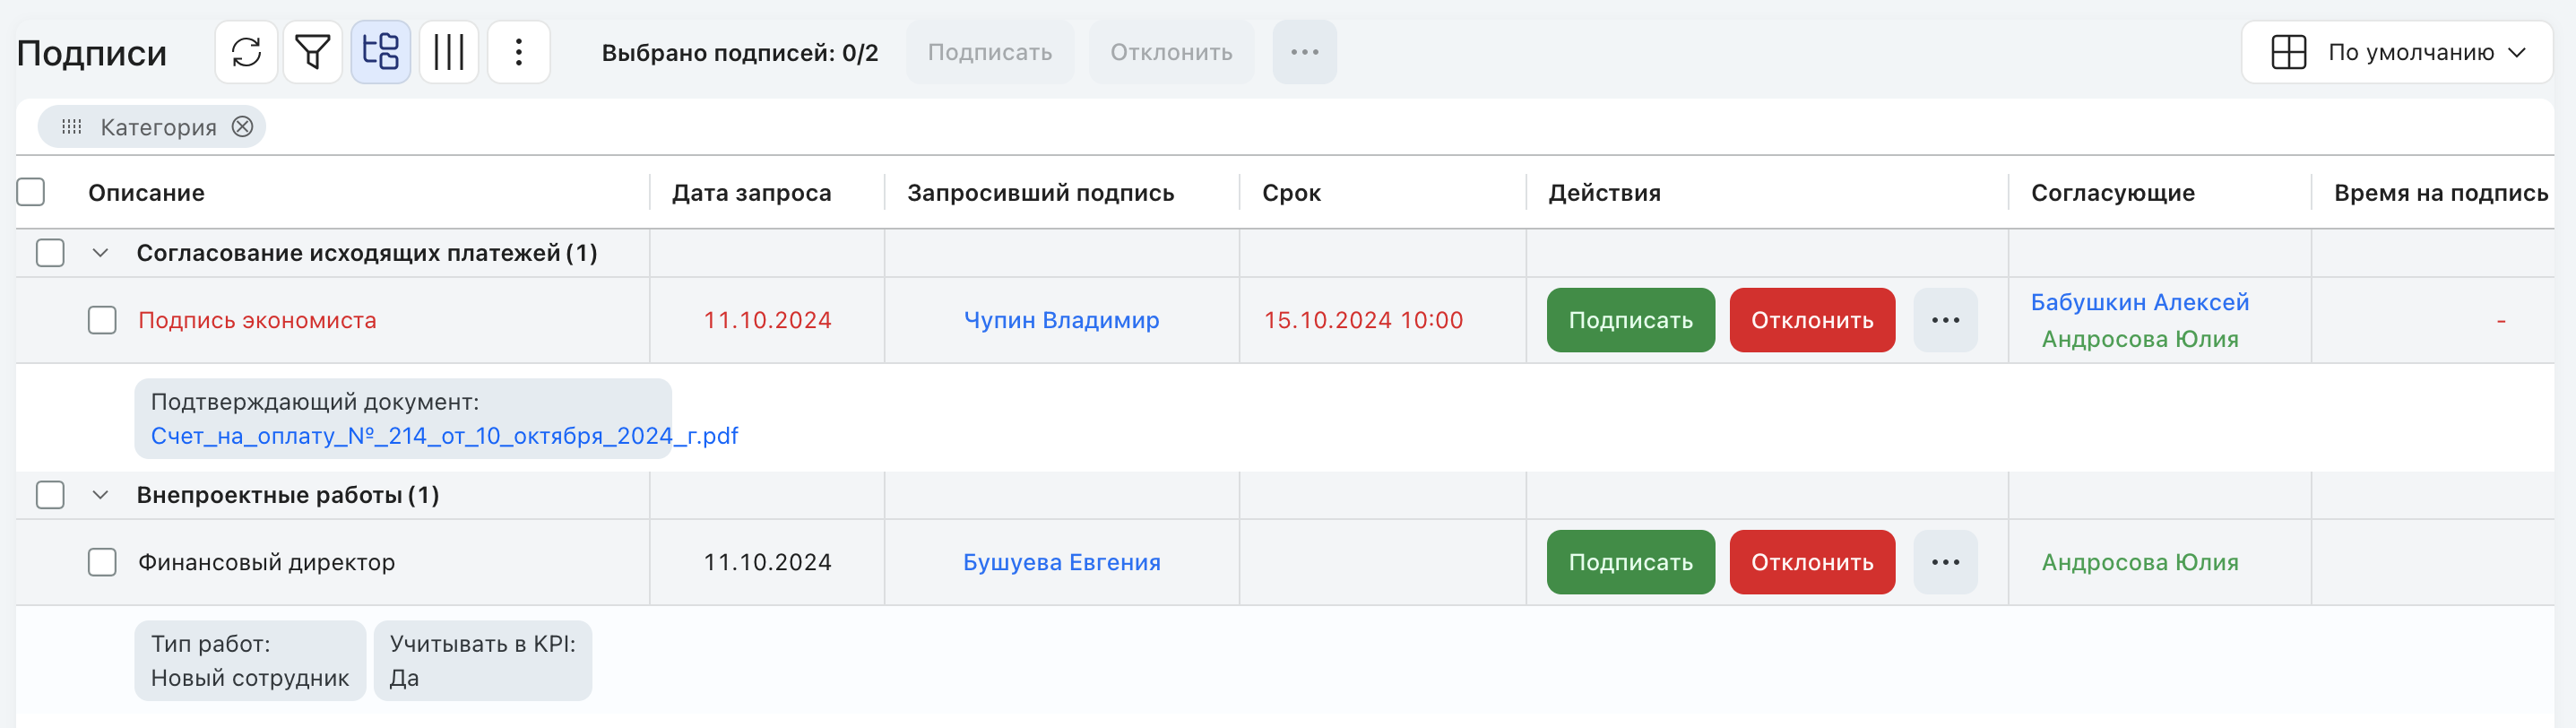Click the drag handle on Категория chip
The width and height of the screenshot is (2576, 728).
[72, 127]
